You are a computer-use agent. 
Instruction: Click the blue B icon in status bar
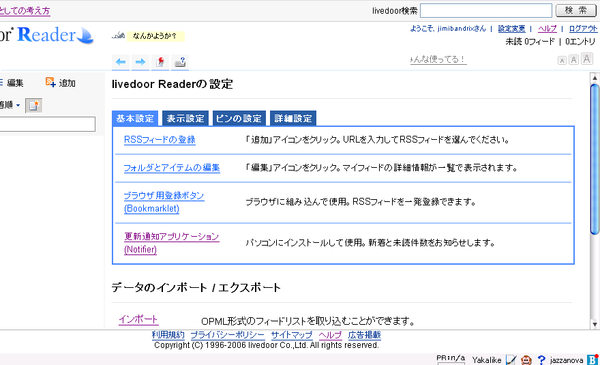[x=593, y=360]
